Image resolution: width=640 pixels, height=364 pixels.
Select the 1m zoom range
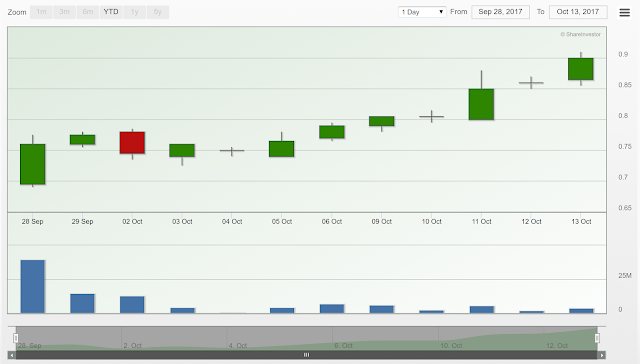41,12
